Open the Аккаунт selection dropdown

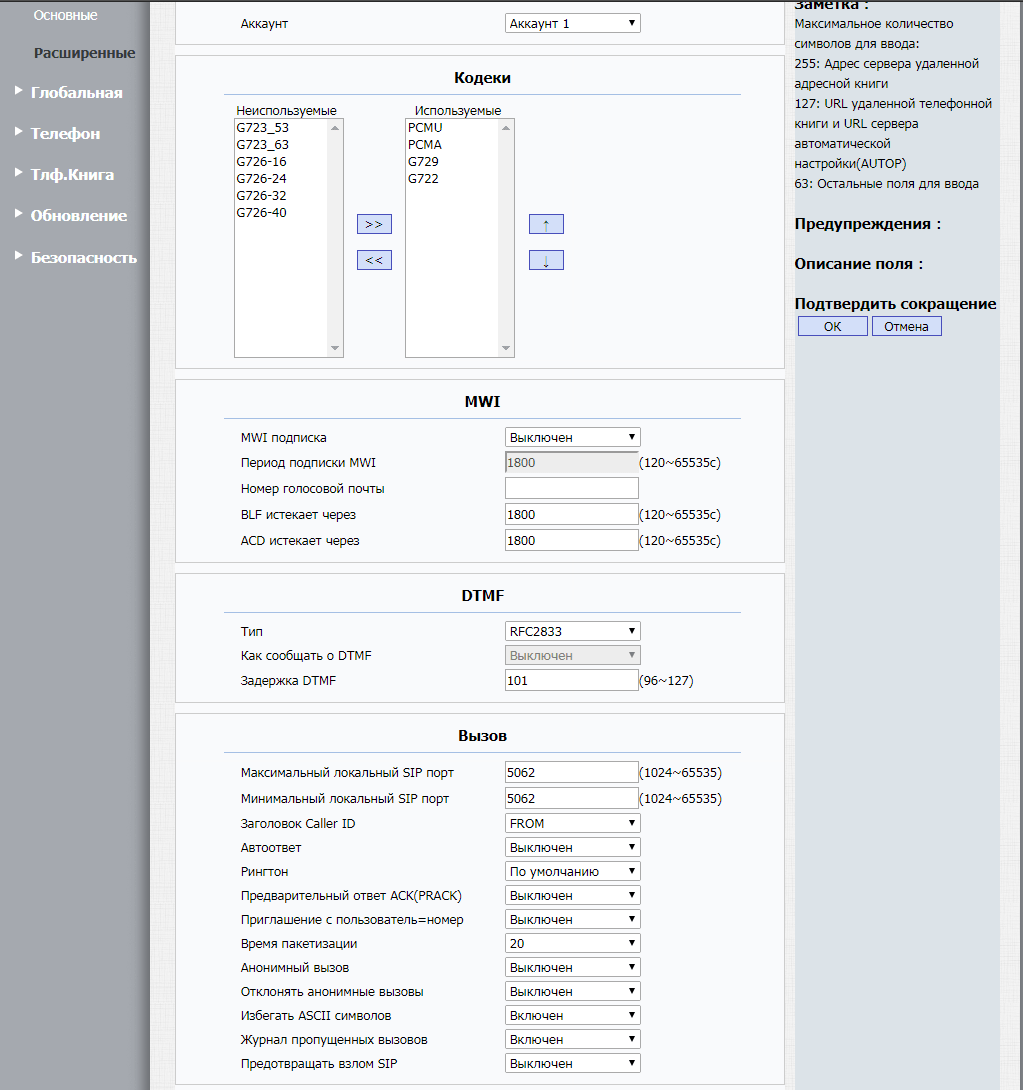click(x=573, y=23)
